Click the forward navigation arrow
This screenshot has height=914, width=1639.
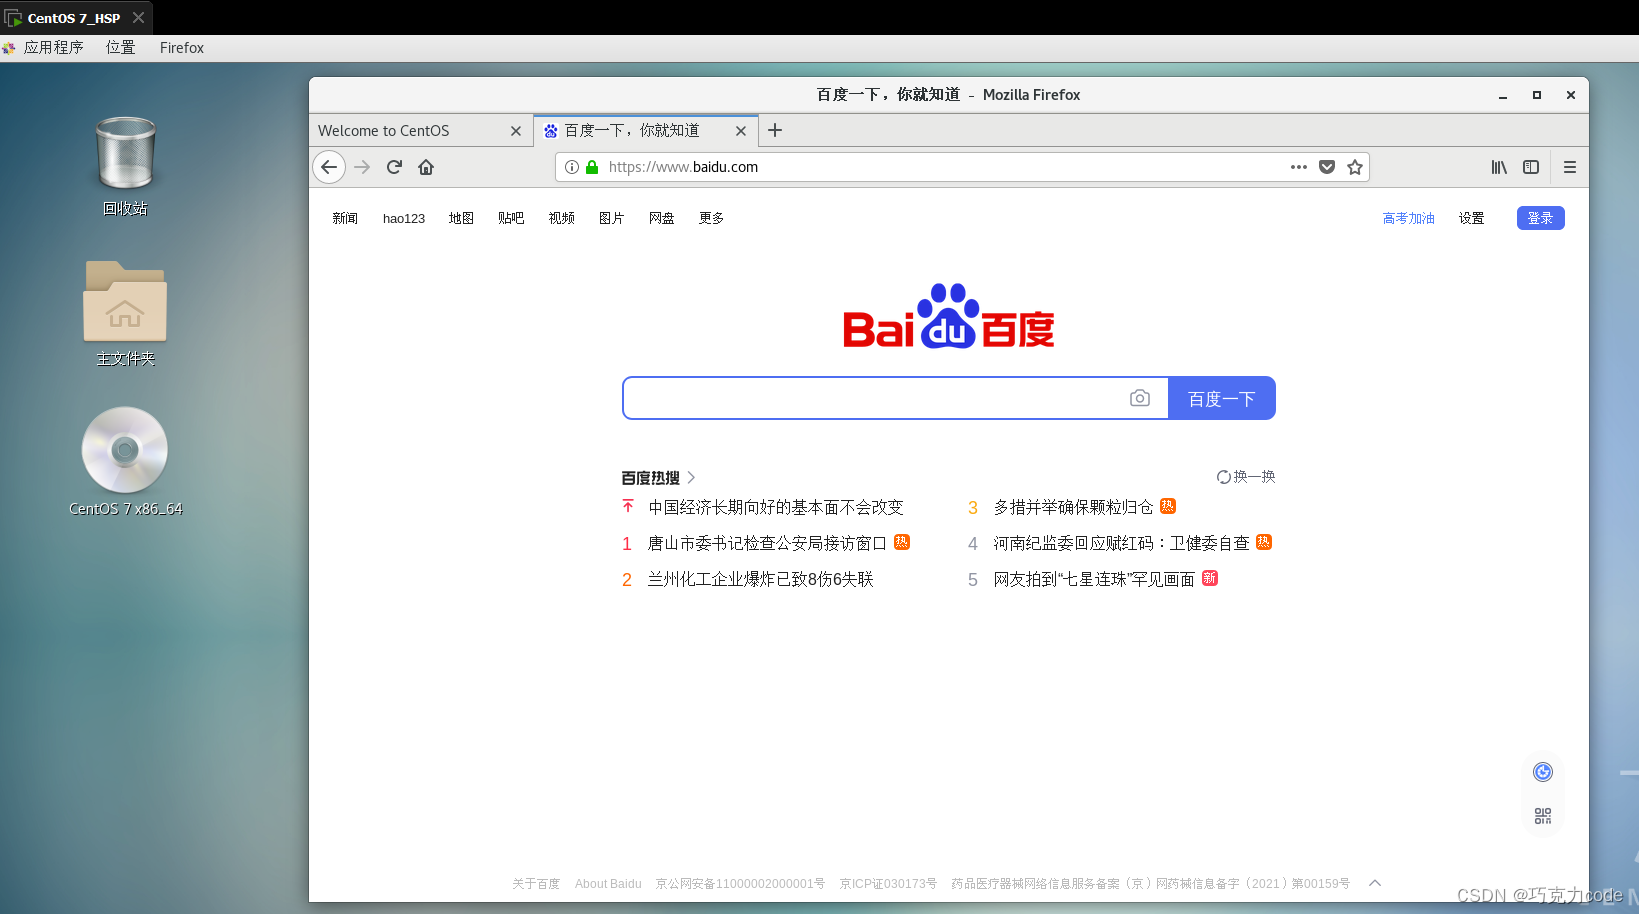point(362,167)
